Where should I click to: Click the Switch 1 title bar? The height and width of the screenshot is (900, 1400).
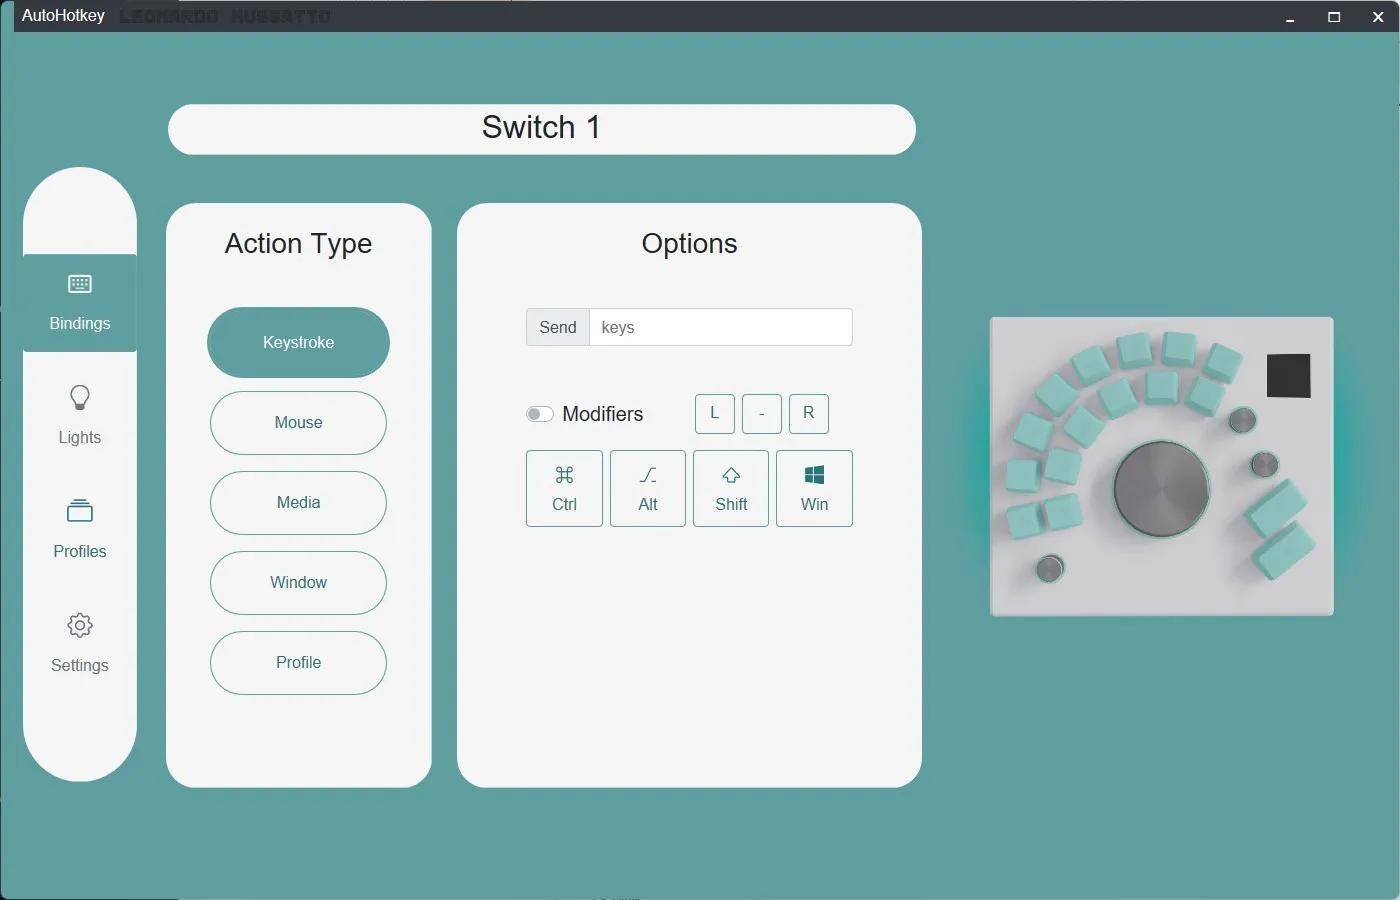[541, 128]
